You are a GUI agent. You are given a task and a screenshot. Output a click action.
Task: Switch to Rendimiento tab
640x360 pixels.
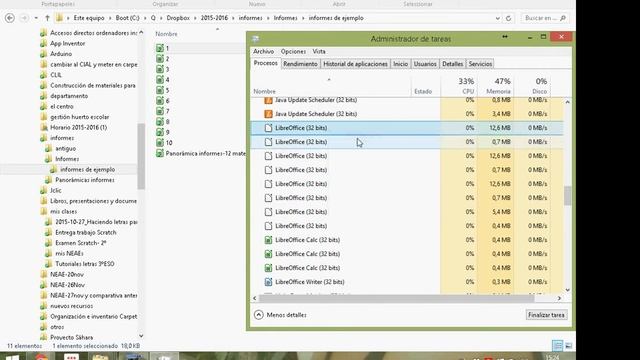[x=300, y=64]
